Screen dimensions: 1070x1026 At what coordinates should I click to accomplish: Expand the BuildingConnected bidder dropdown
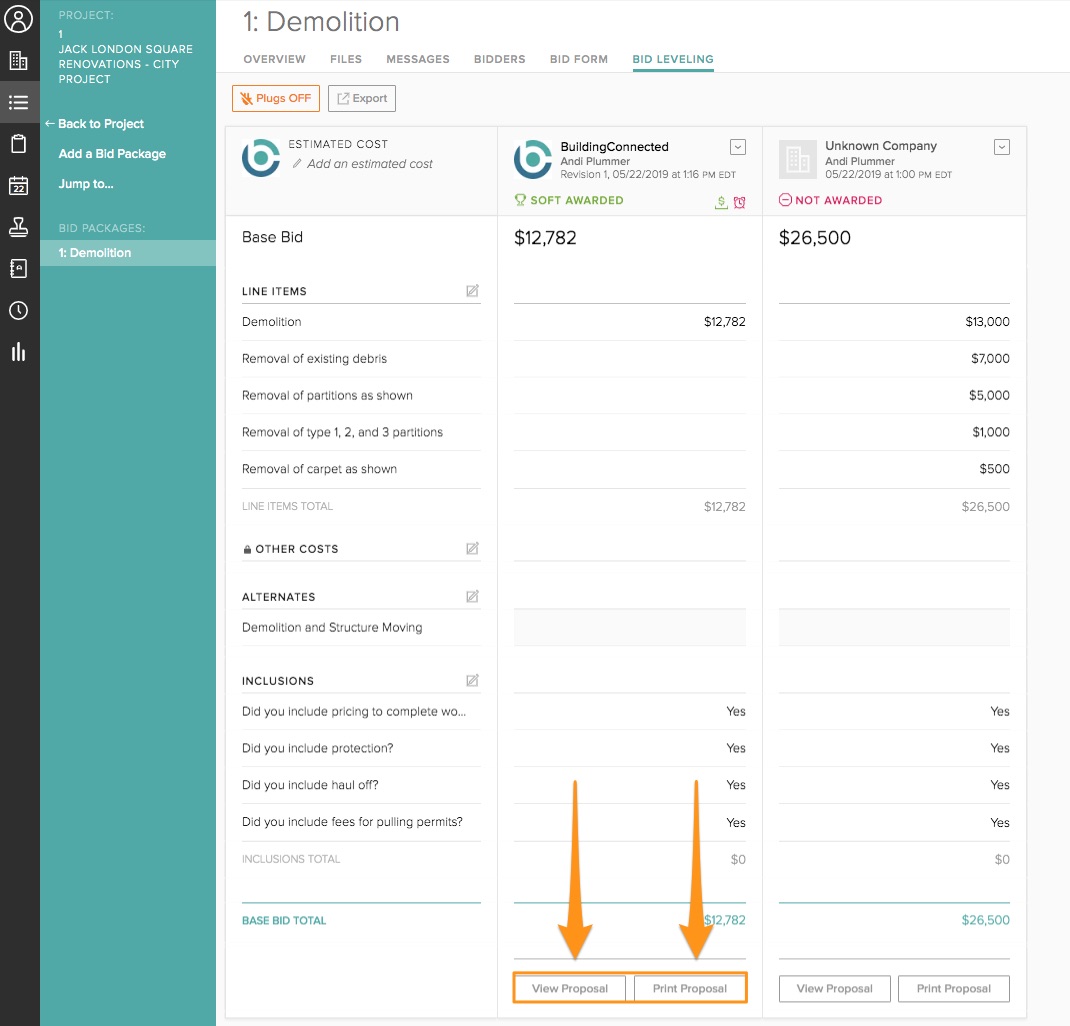(738, 147)
